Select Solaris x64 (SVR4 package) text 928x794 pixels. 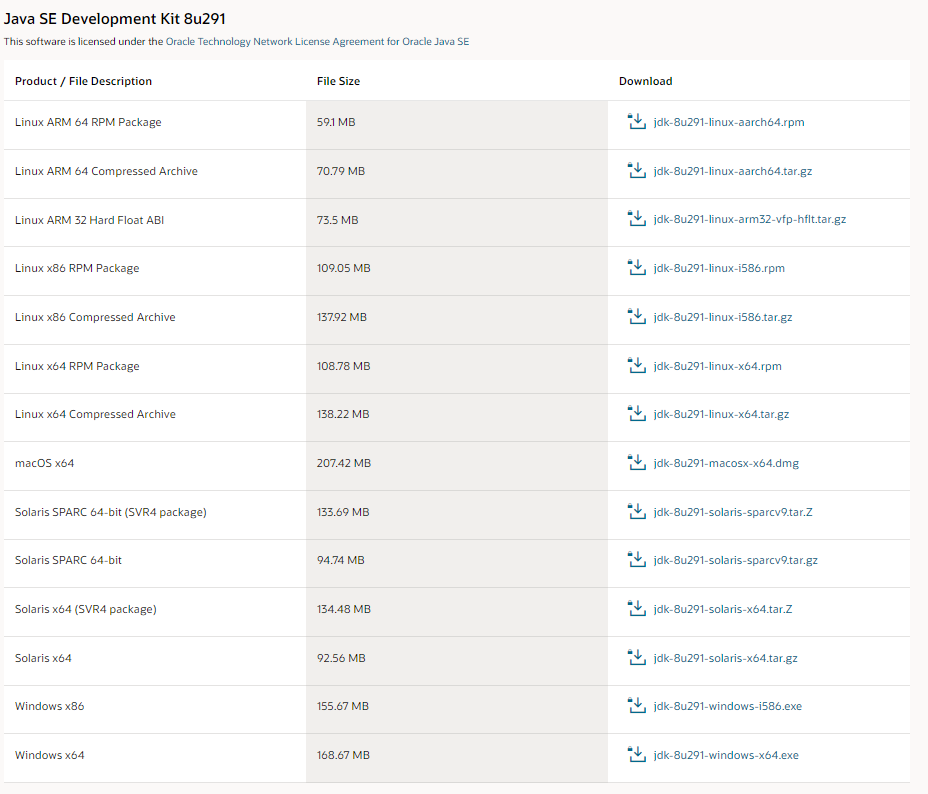[86, 609]
